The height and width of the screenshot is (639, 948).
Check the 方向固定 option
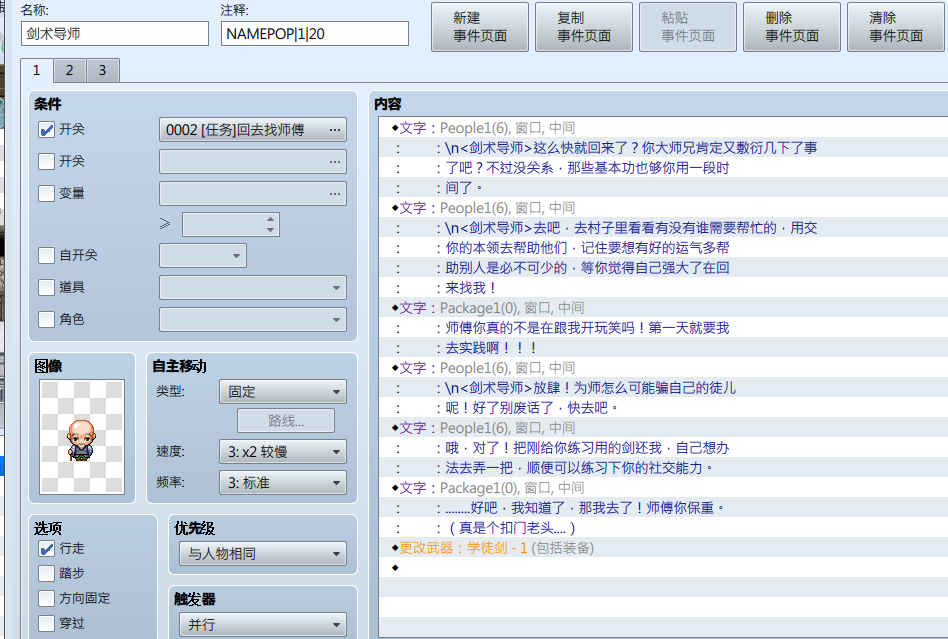coord(47,598)
